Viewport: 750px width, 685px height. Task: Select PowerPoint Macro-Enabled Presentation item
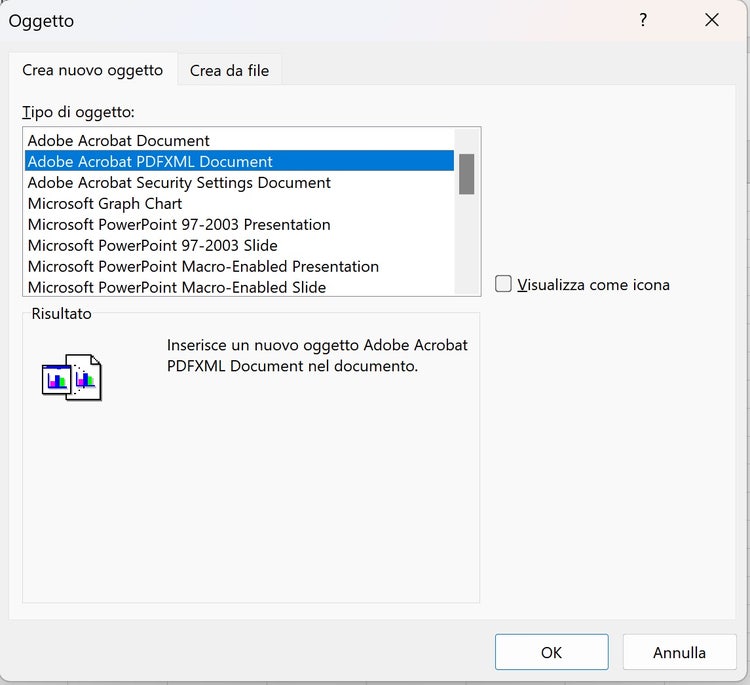(203, 267)
